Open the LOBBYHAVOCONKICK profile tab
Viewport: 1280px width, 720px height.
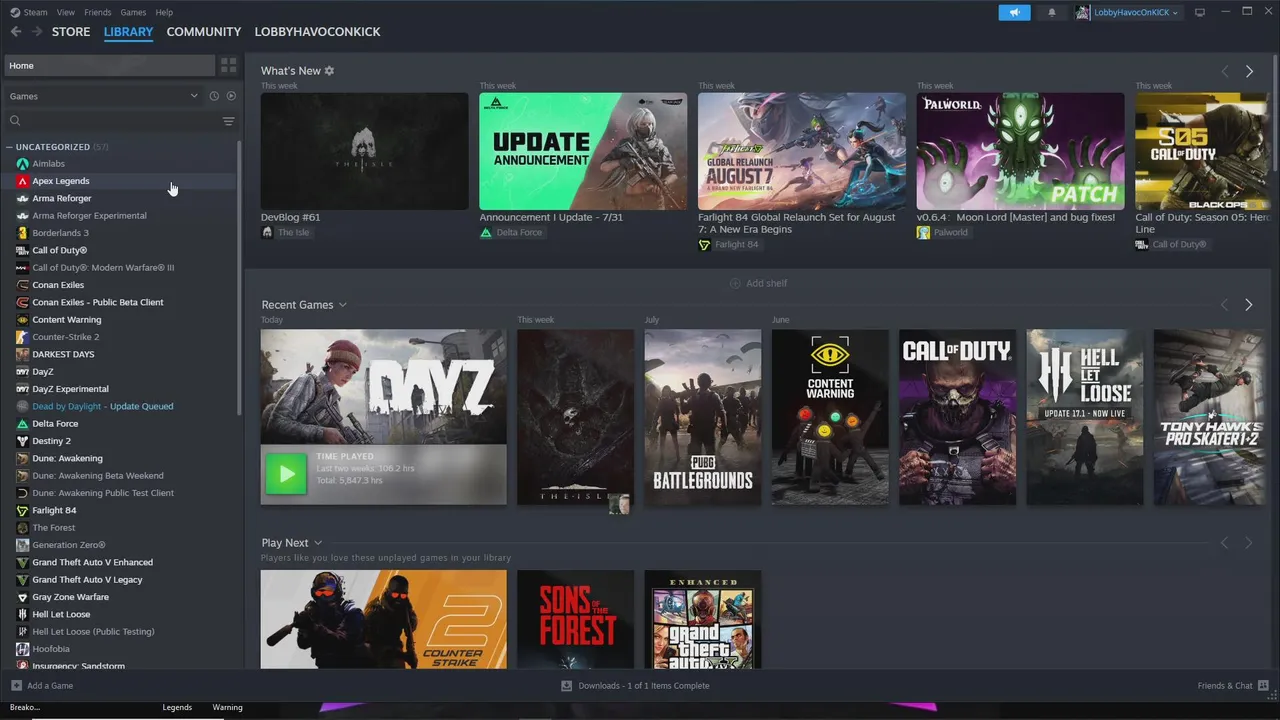(317, 32)
